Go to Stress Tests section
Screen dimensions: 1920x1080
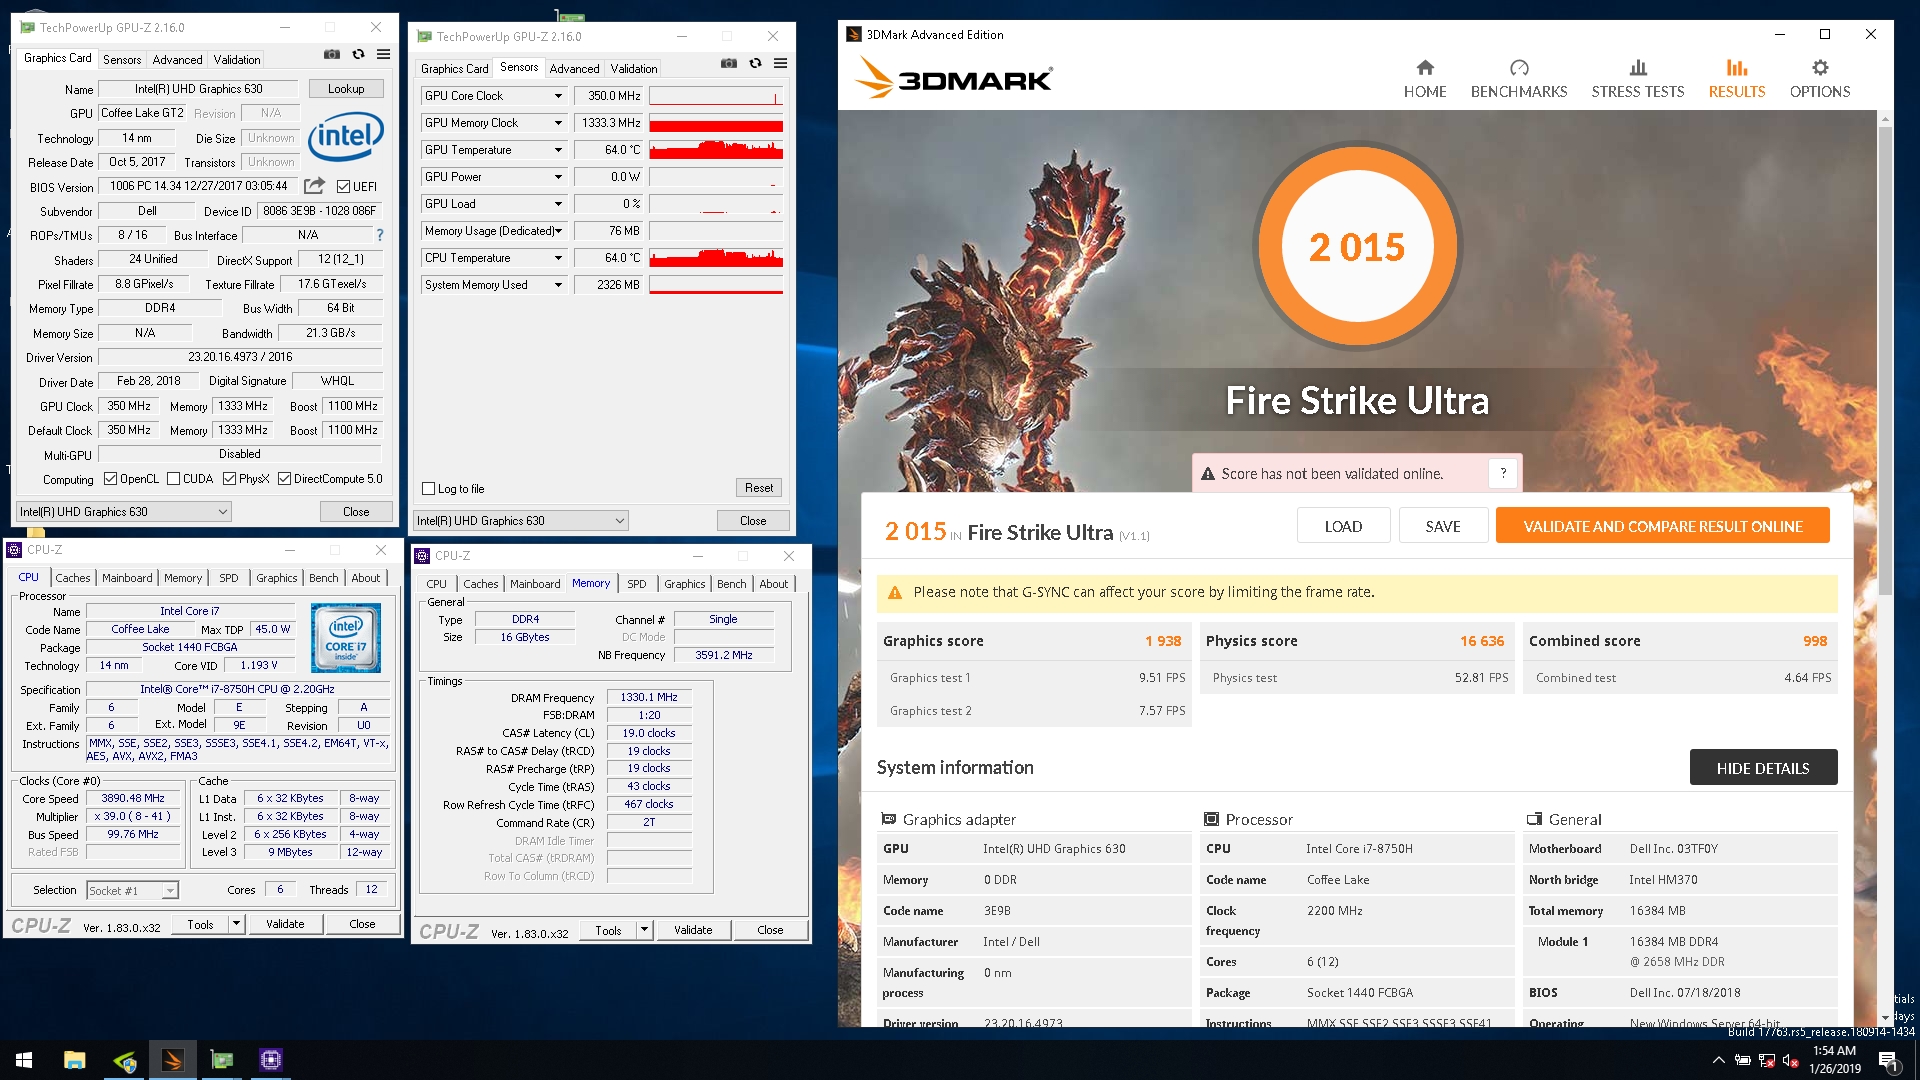[x=1638, y=79]
